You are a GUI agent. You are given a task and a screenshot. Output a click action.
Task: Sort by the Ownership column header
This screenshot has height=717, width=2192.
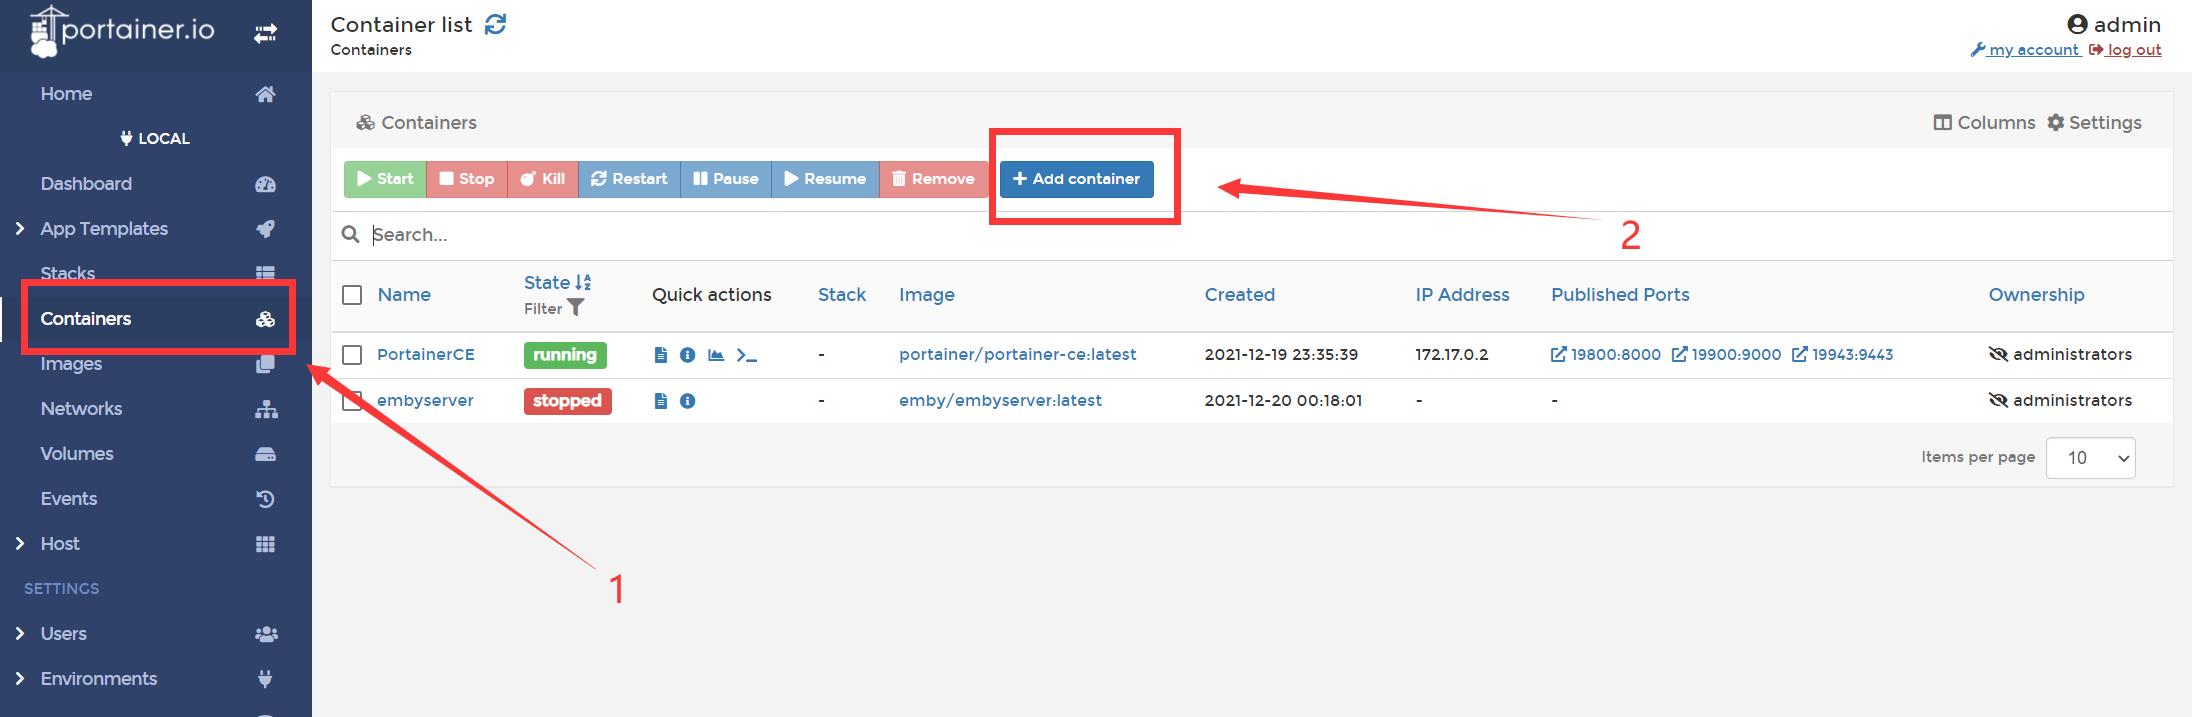2036,295
